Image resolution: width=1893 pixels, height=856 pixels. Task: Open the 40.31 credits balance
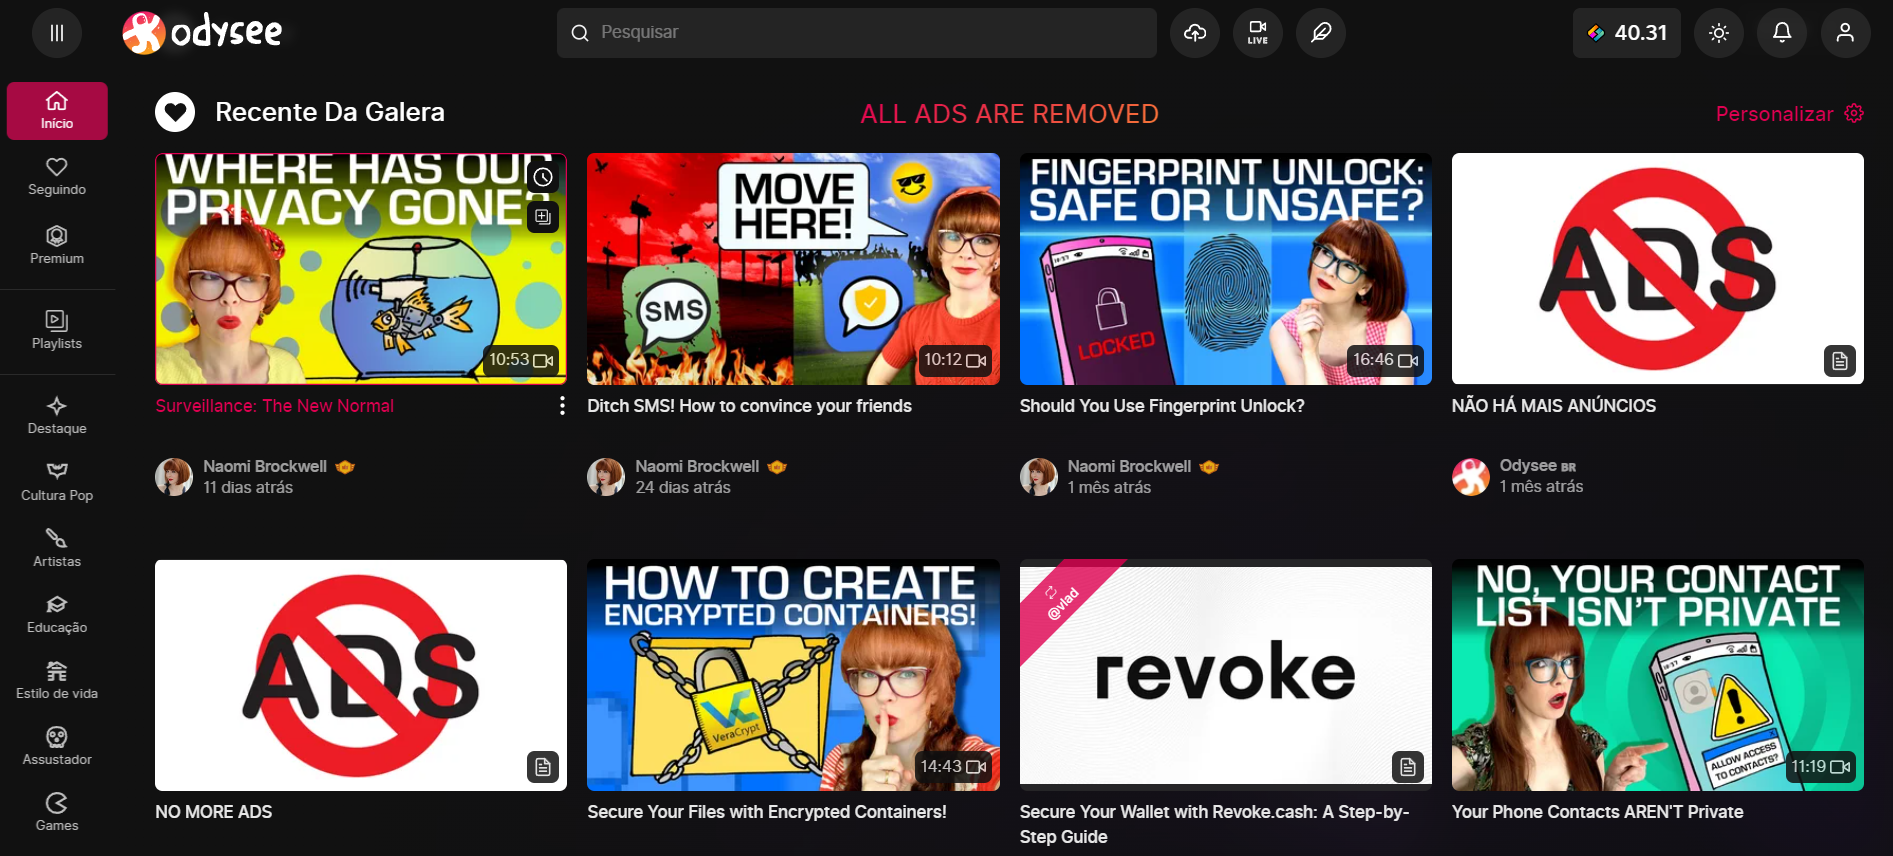(1626, 33)
